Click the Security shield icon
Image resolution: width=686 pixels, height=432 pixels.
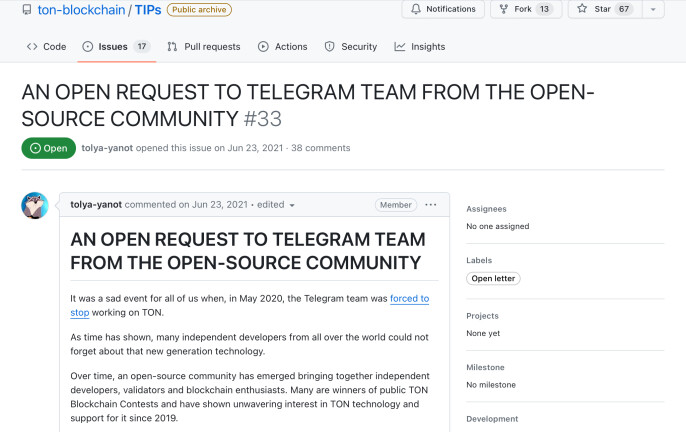(330, 46)
